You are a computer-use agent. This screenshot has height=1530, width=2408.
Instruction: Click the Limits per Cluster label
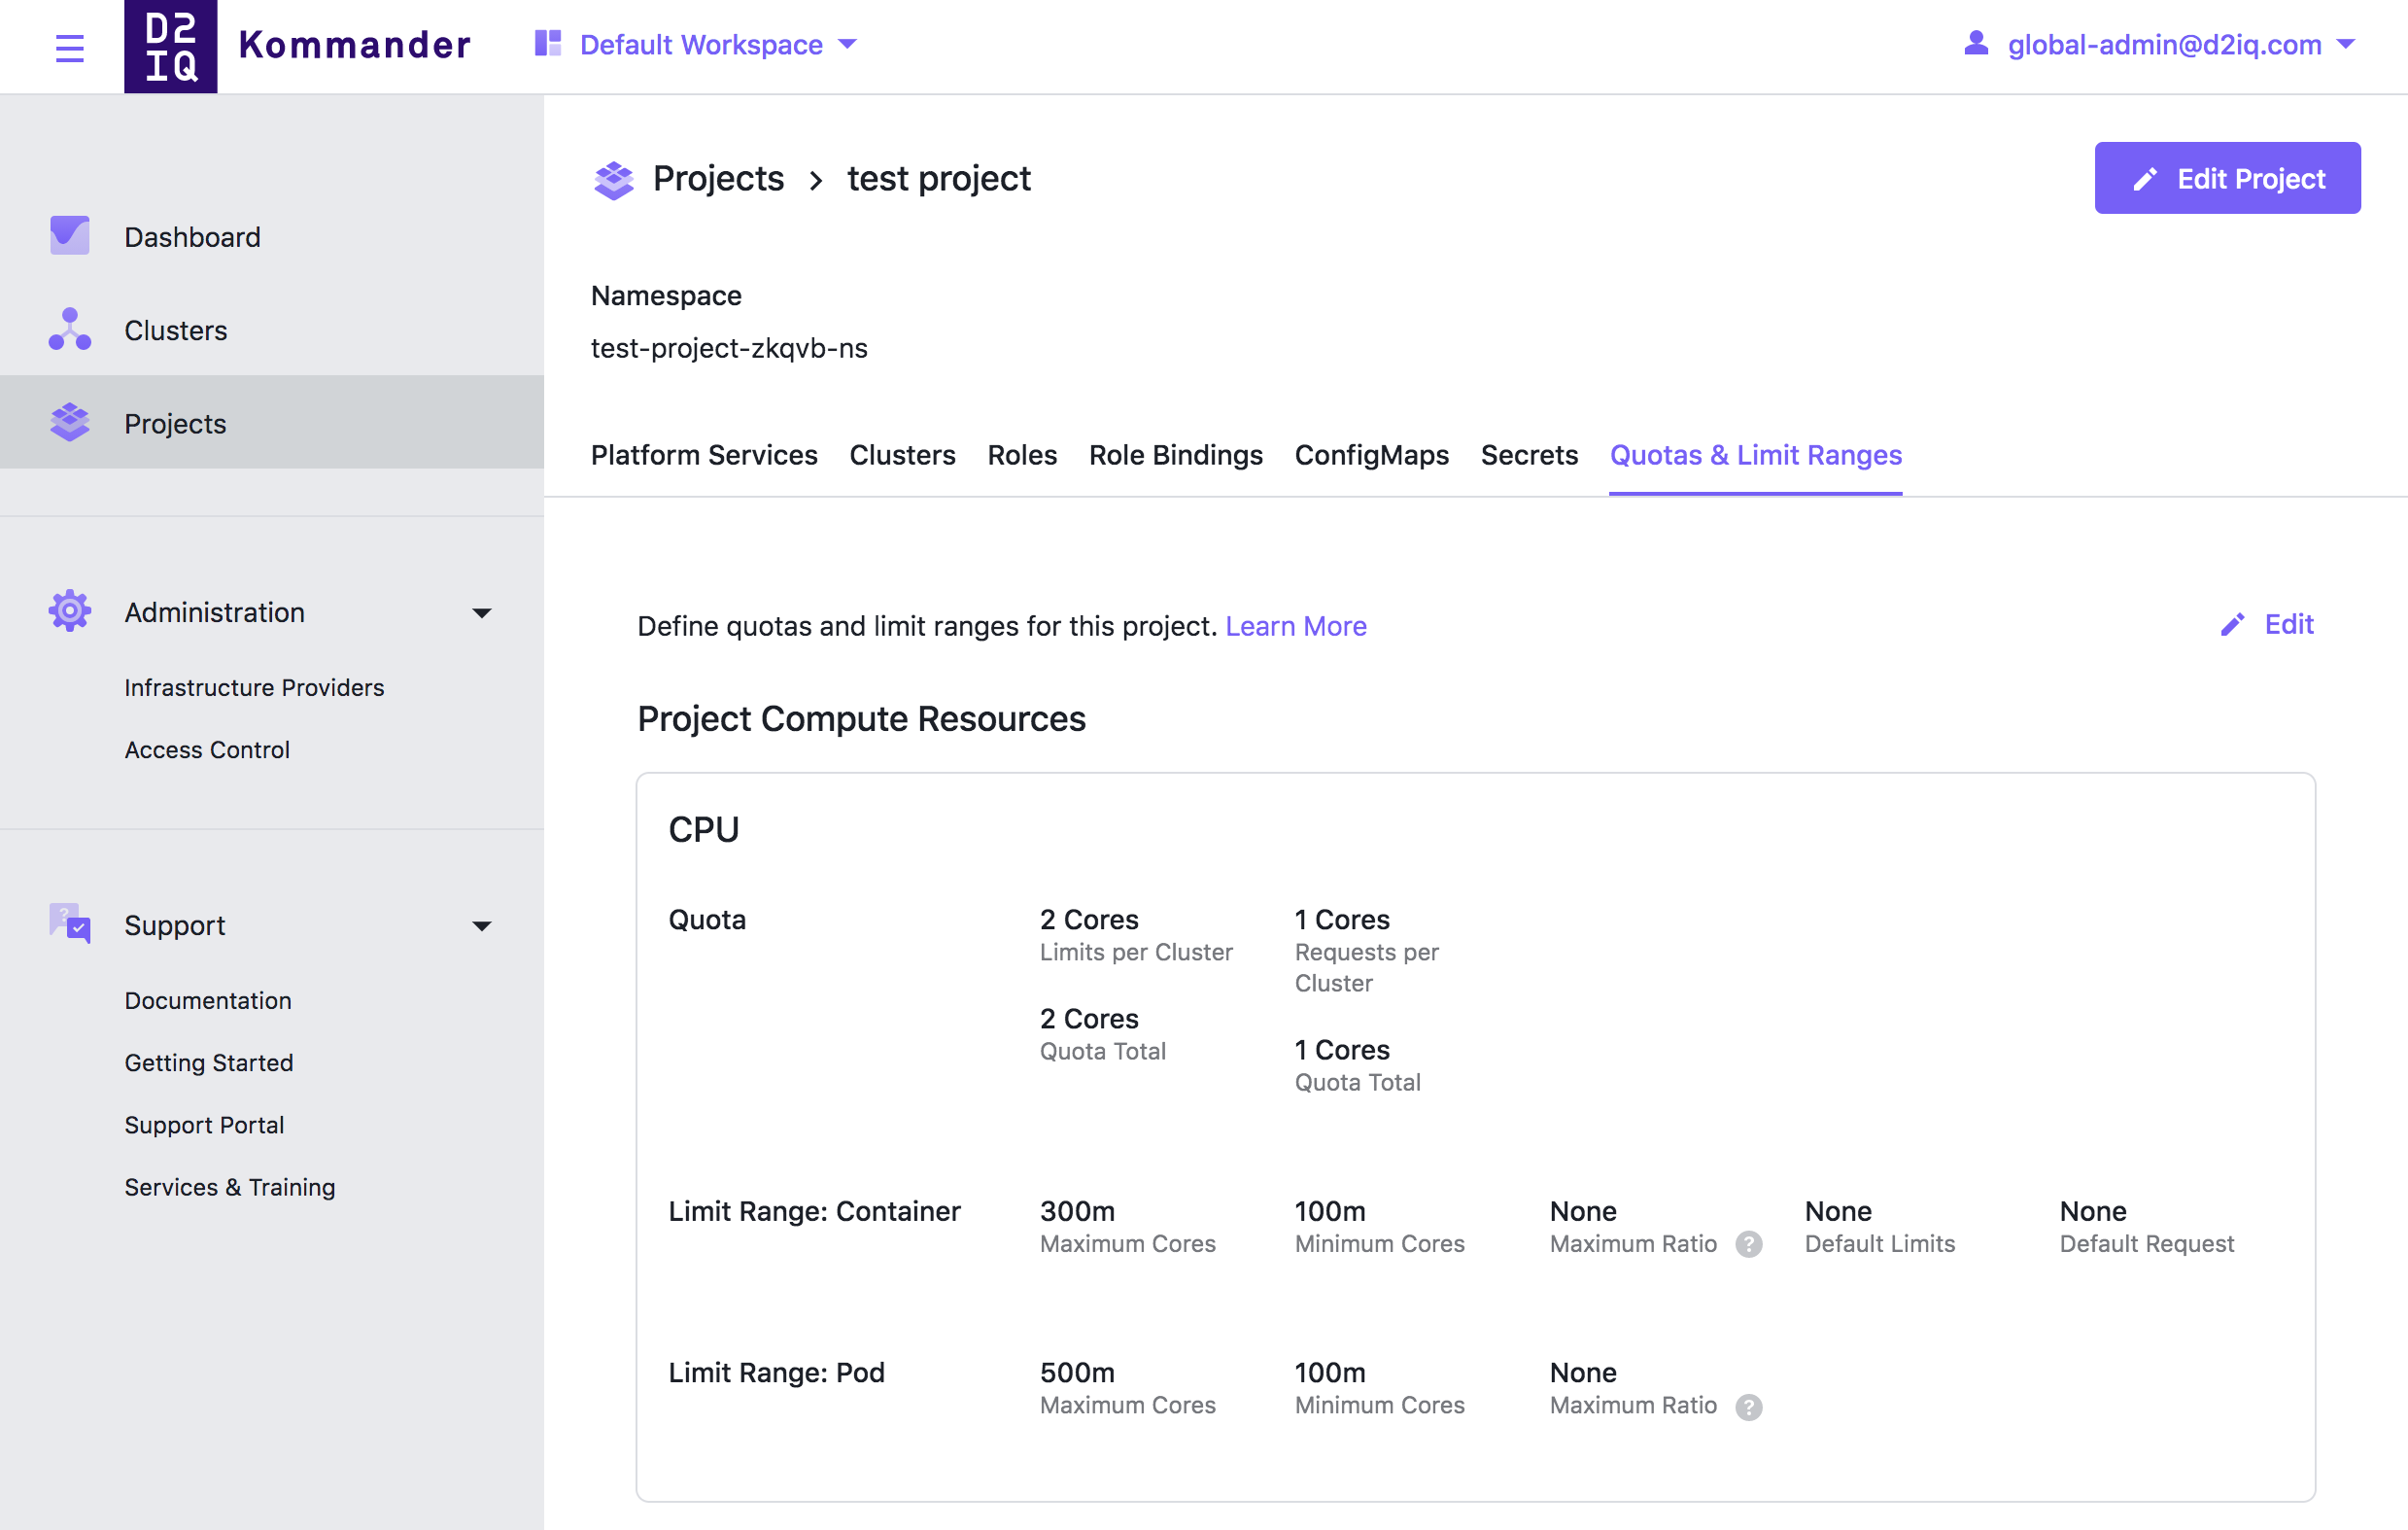tap(1136, 952)
